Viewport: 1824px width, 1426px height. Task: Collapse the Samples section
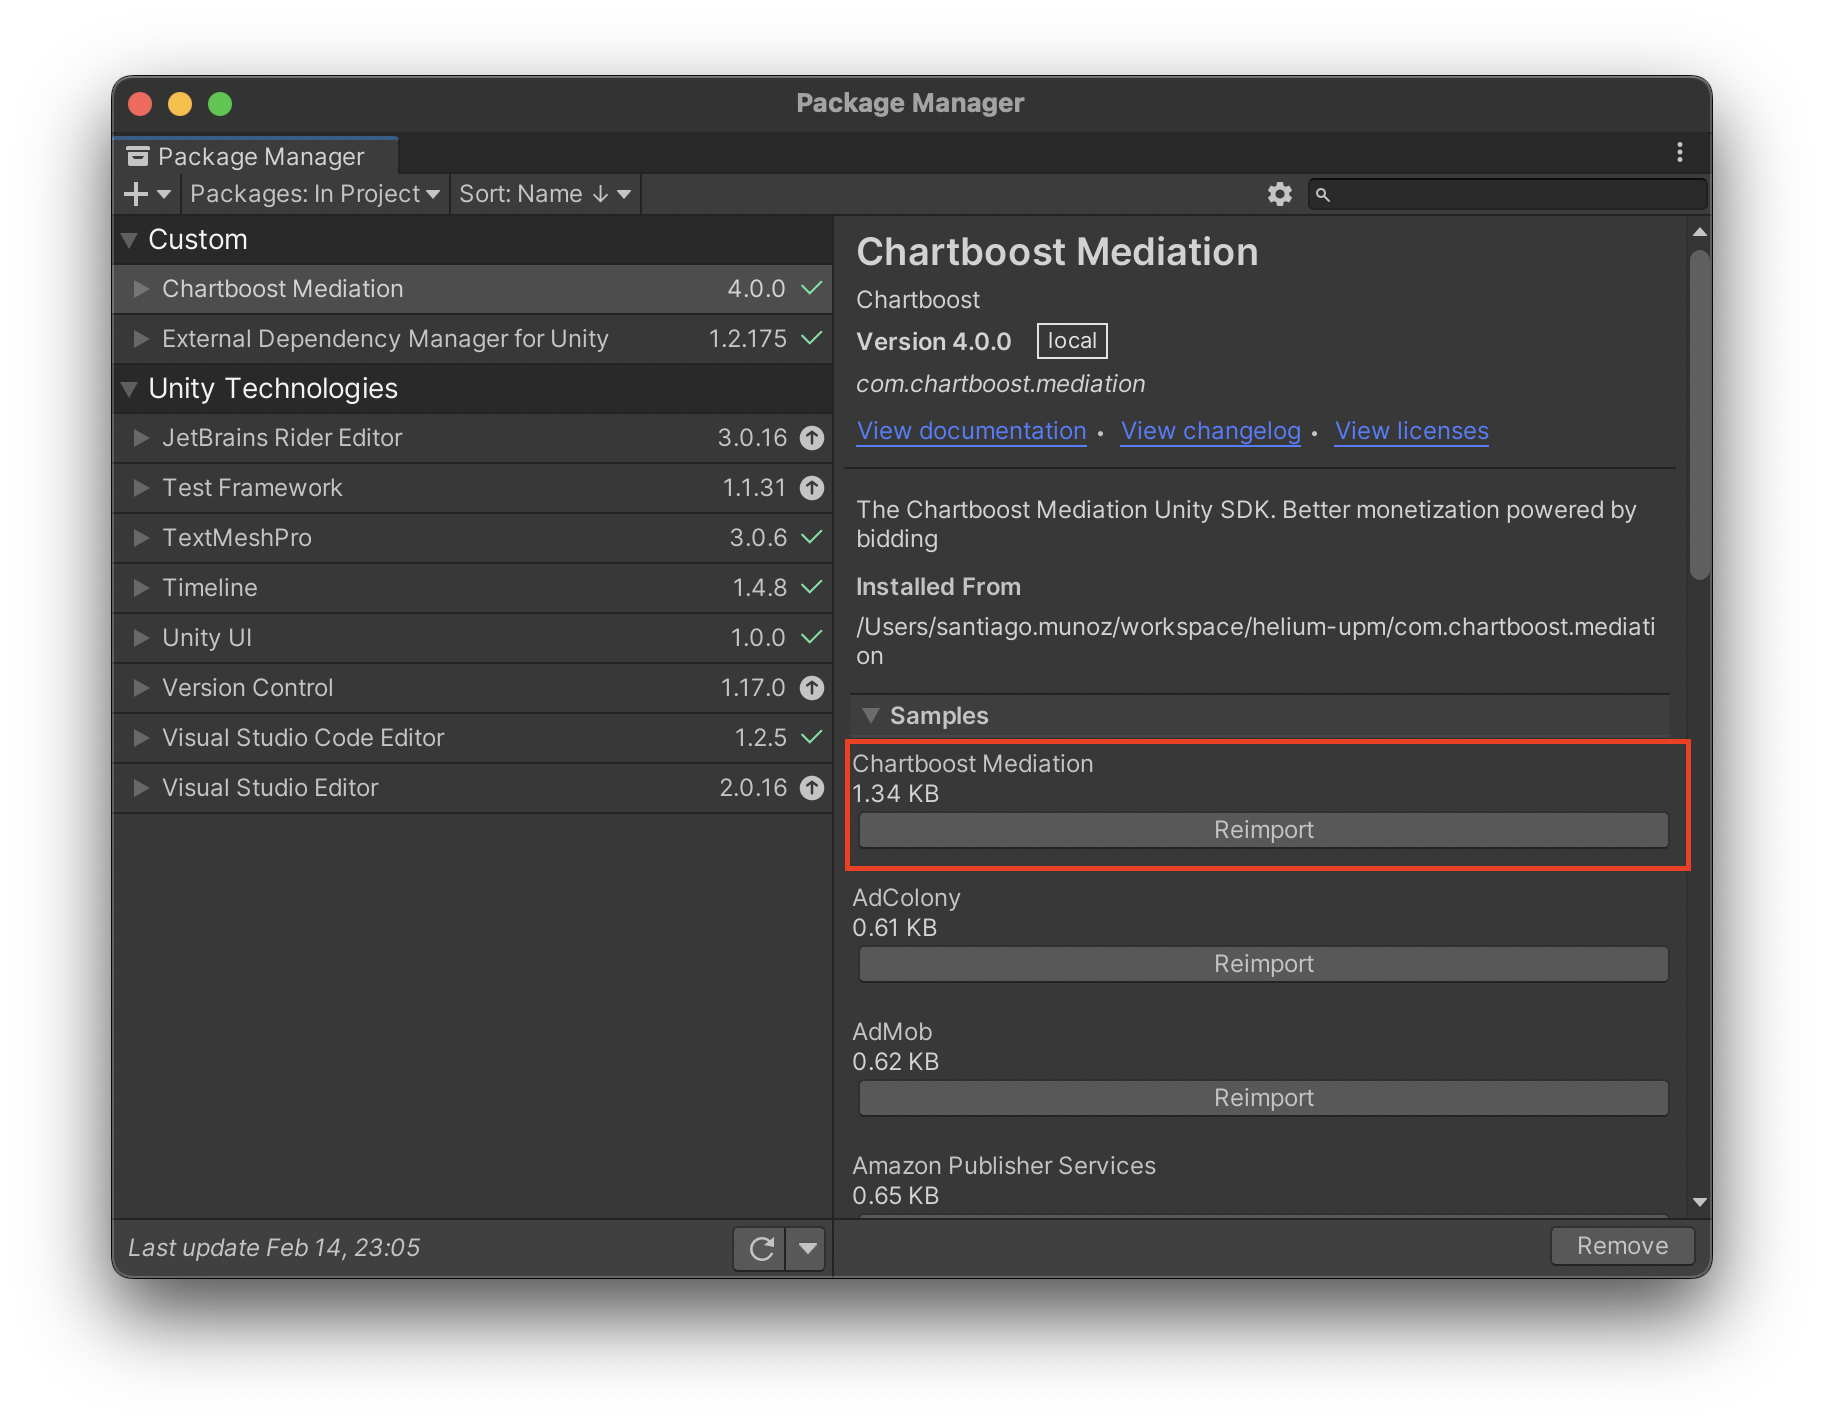coord(871,716)
